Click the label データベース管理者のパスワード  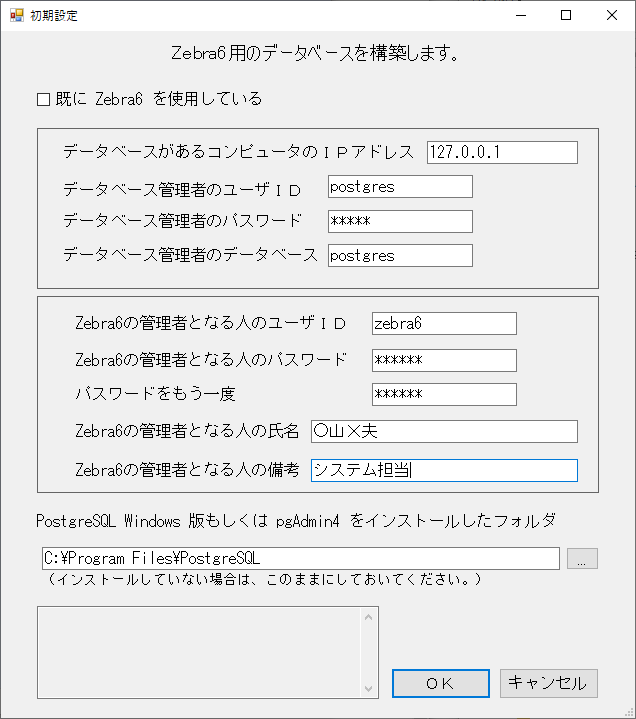182,221
